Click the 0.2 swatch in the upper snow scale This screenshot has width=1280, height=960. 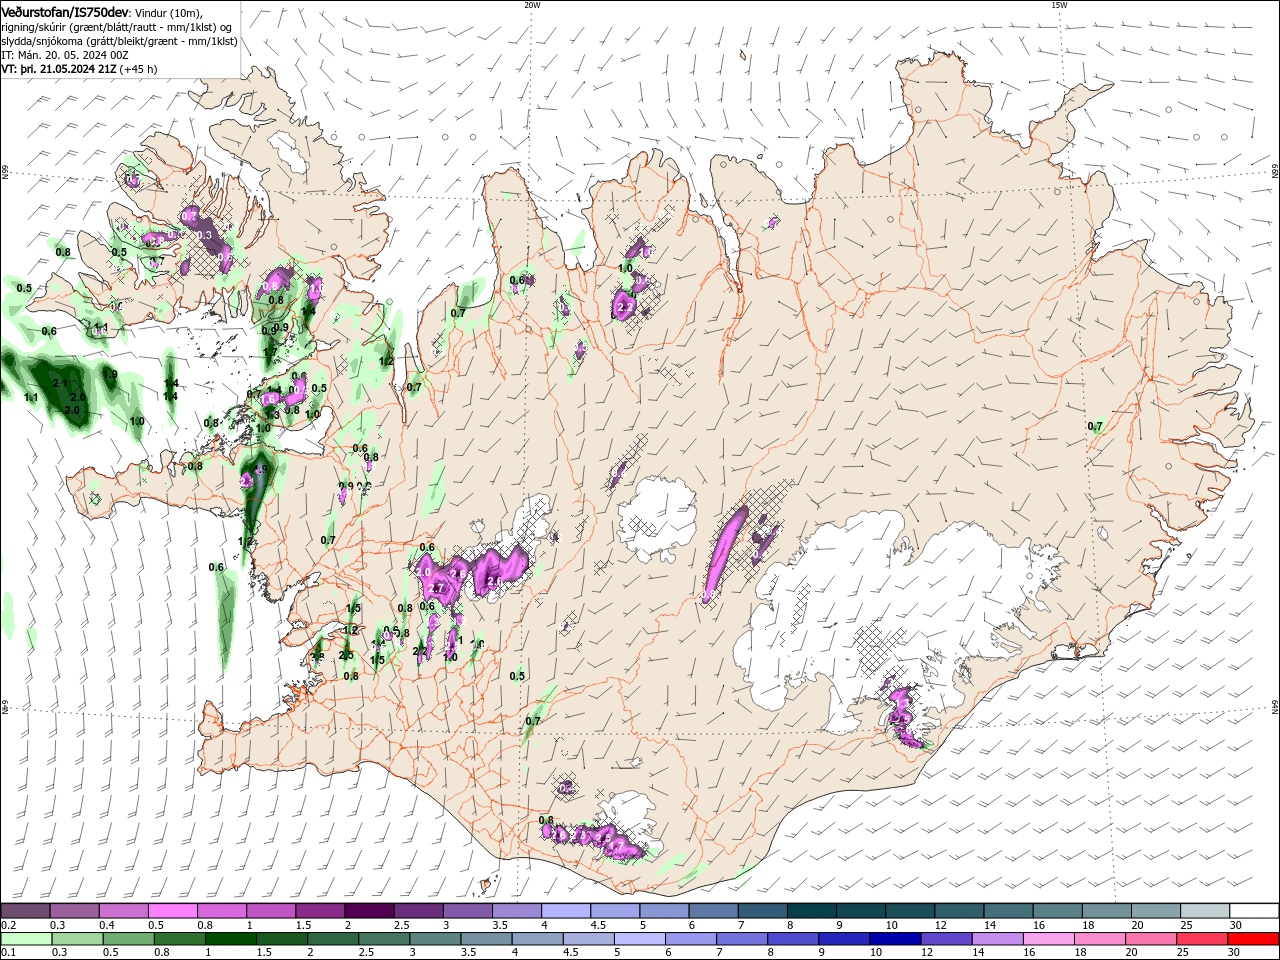(x=25, y=911)
